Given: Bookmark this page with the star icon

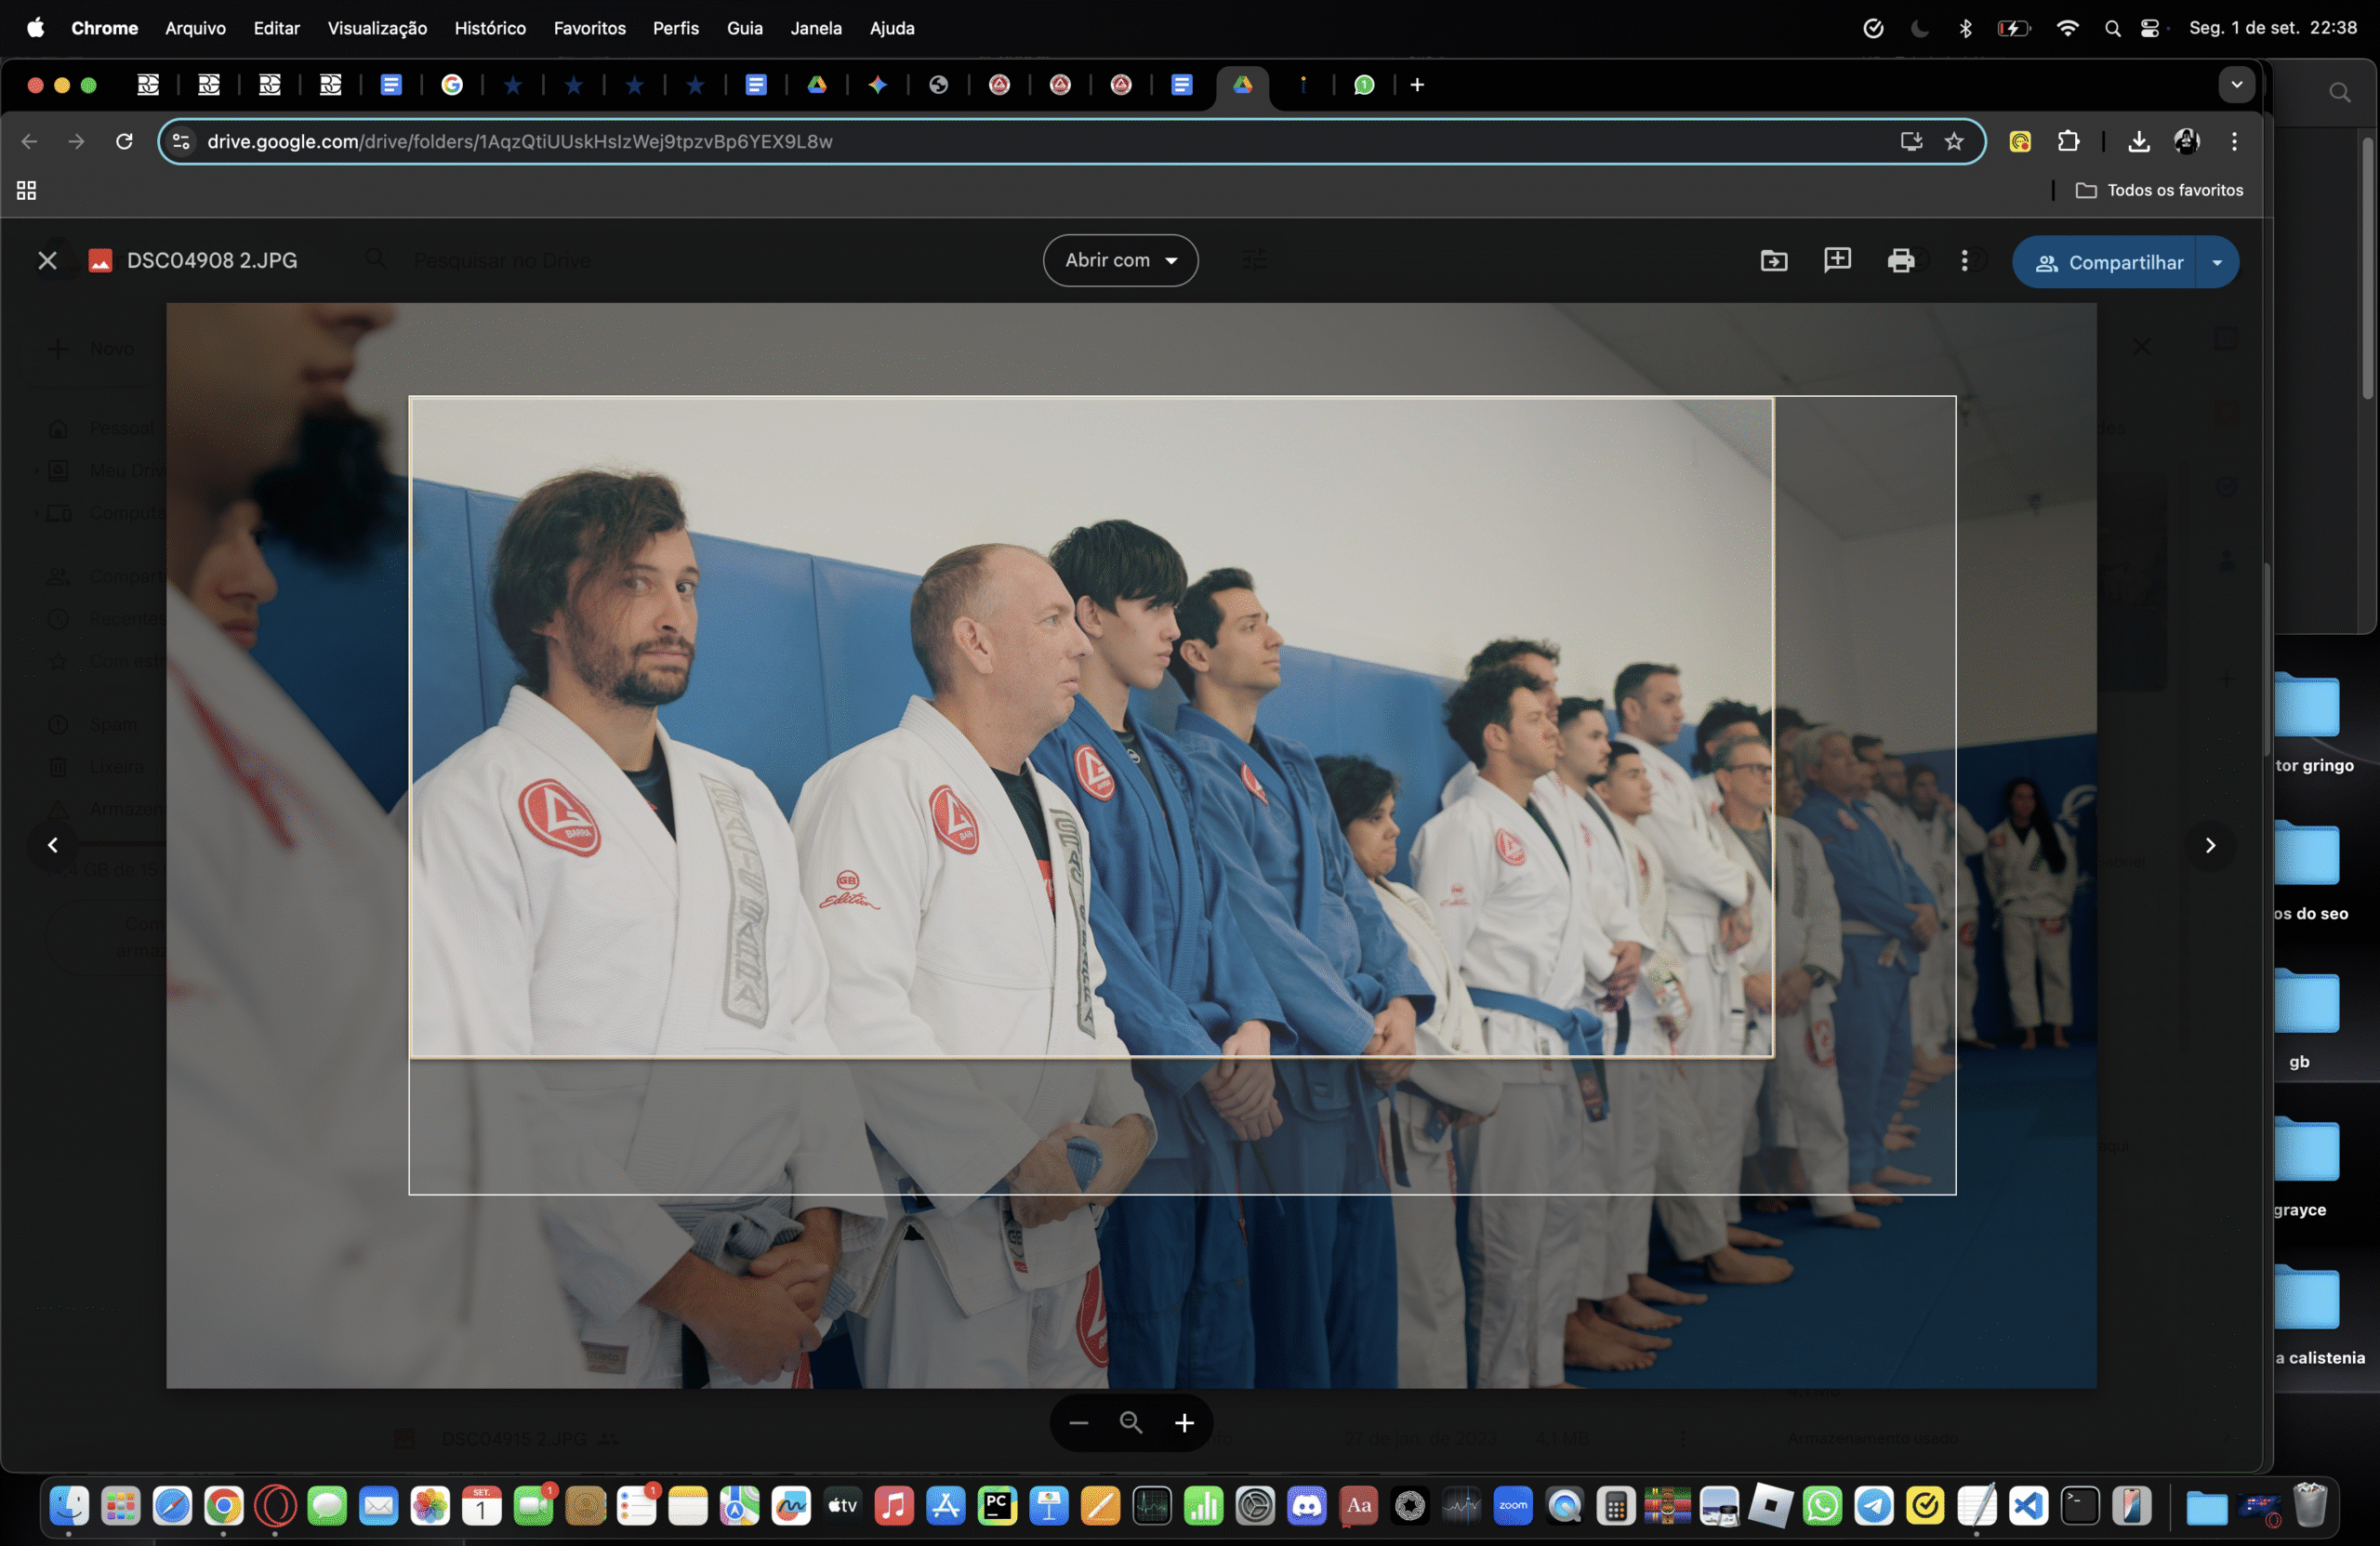Looking at the screenshot, I should [1954, 141].
